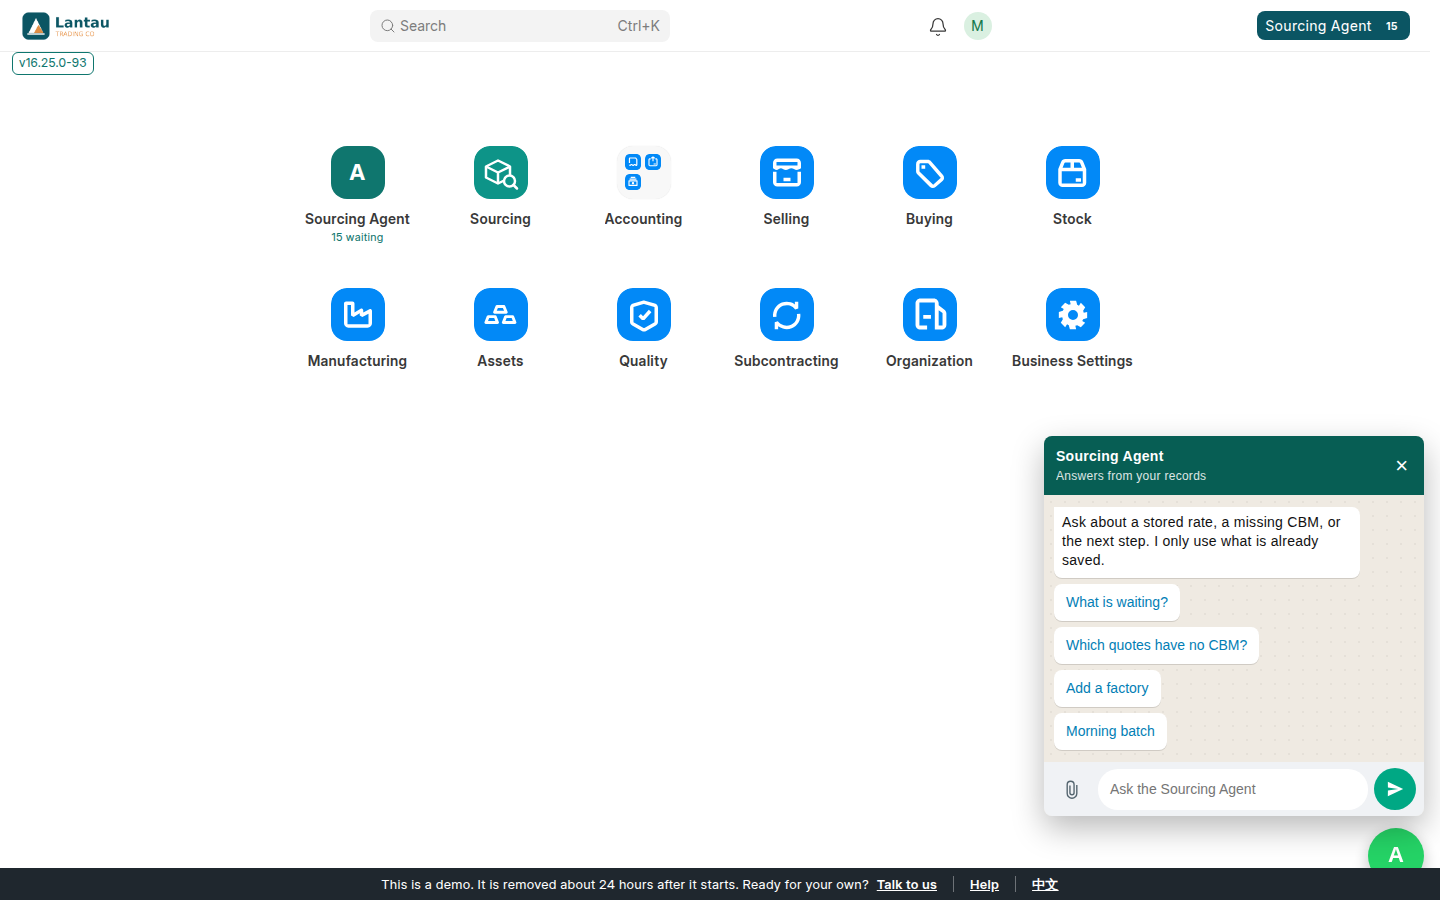Select the 'What is waiting?' suggestion

(1116, 602)
